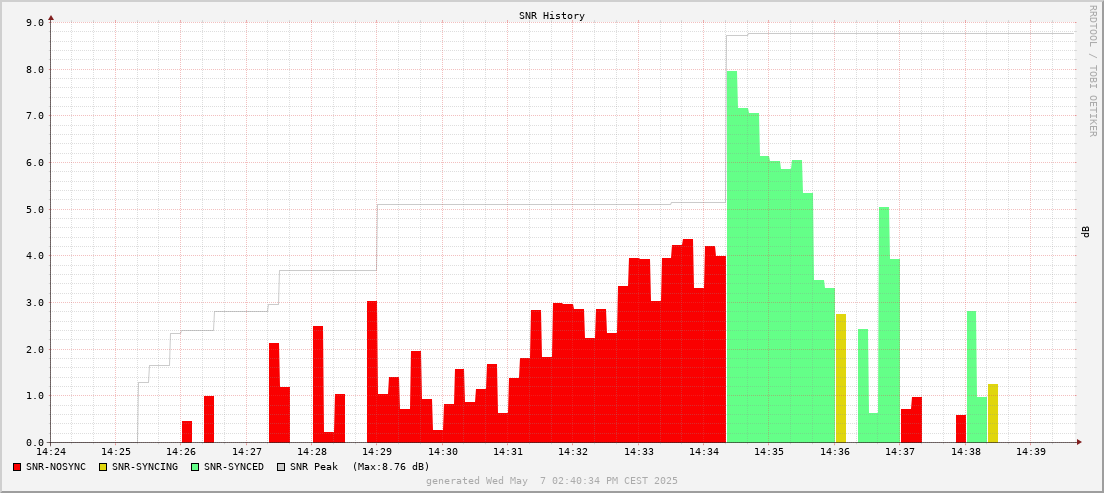Click the 14:38 time axis label

pos(965,451)
